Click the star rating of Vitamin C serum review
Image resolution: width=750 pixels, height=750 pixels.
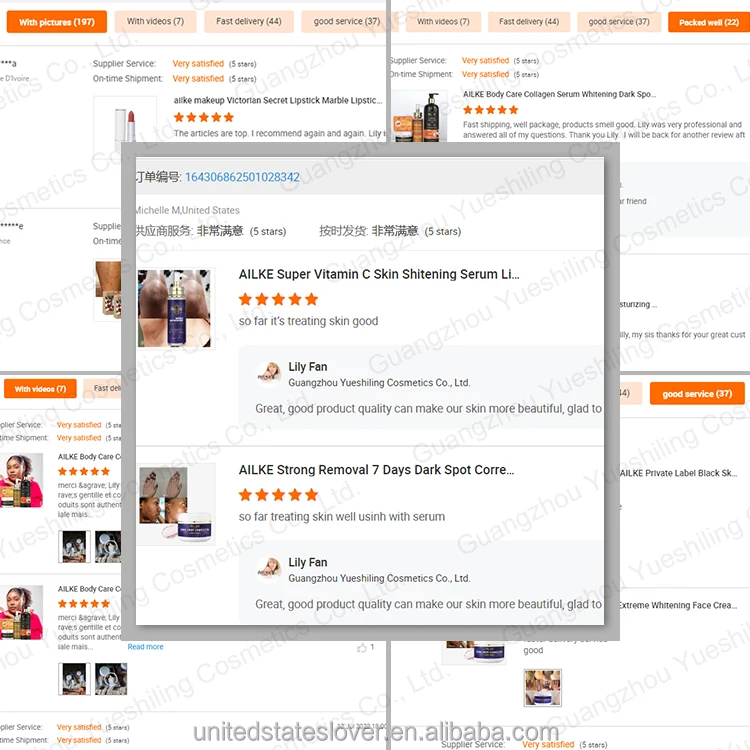pos(278,299)
